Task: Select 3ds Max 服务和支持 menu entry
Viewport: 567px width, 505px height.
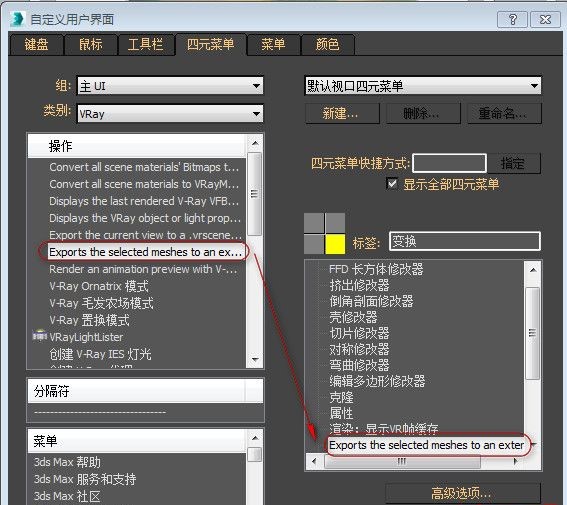Action: tap(85, 479)
